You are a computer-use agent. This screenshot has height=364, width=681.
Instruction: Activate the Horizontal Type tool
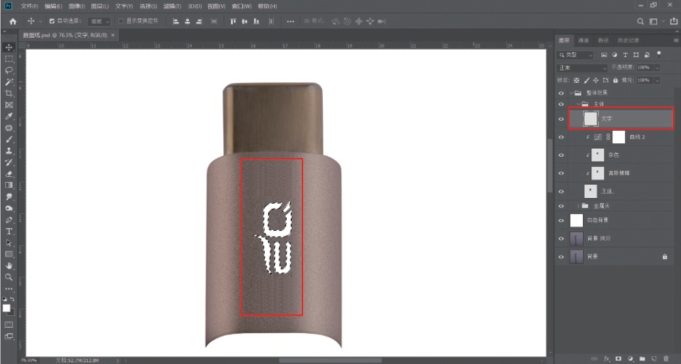[9, 231]
